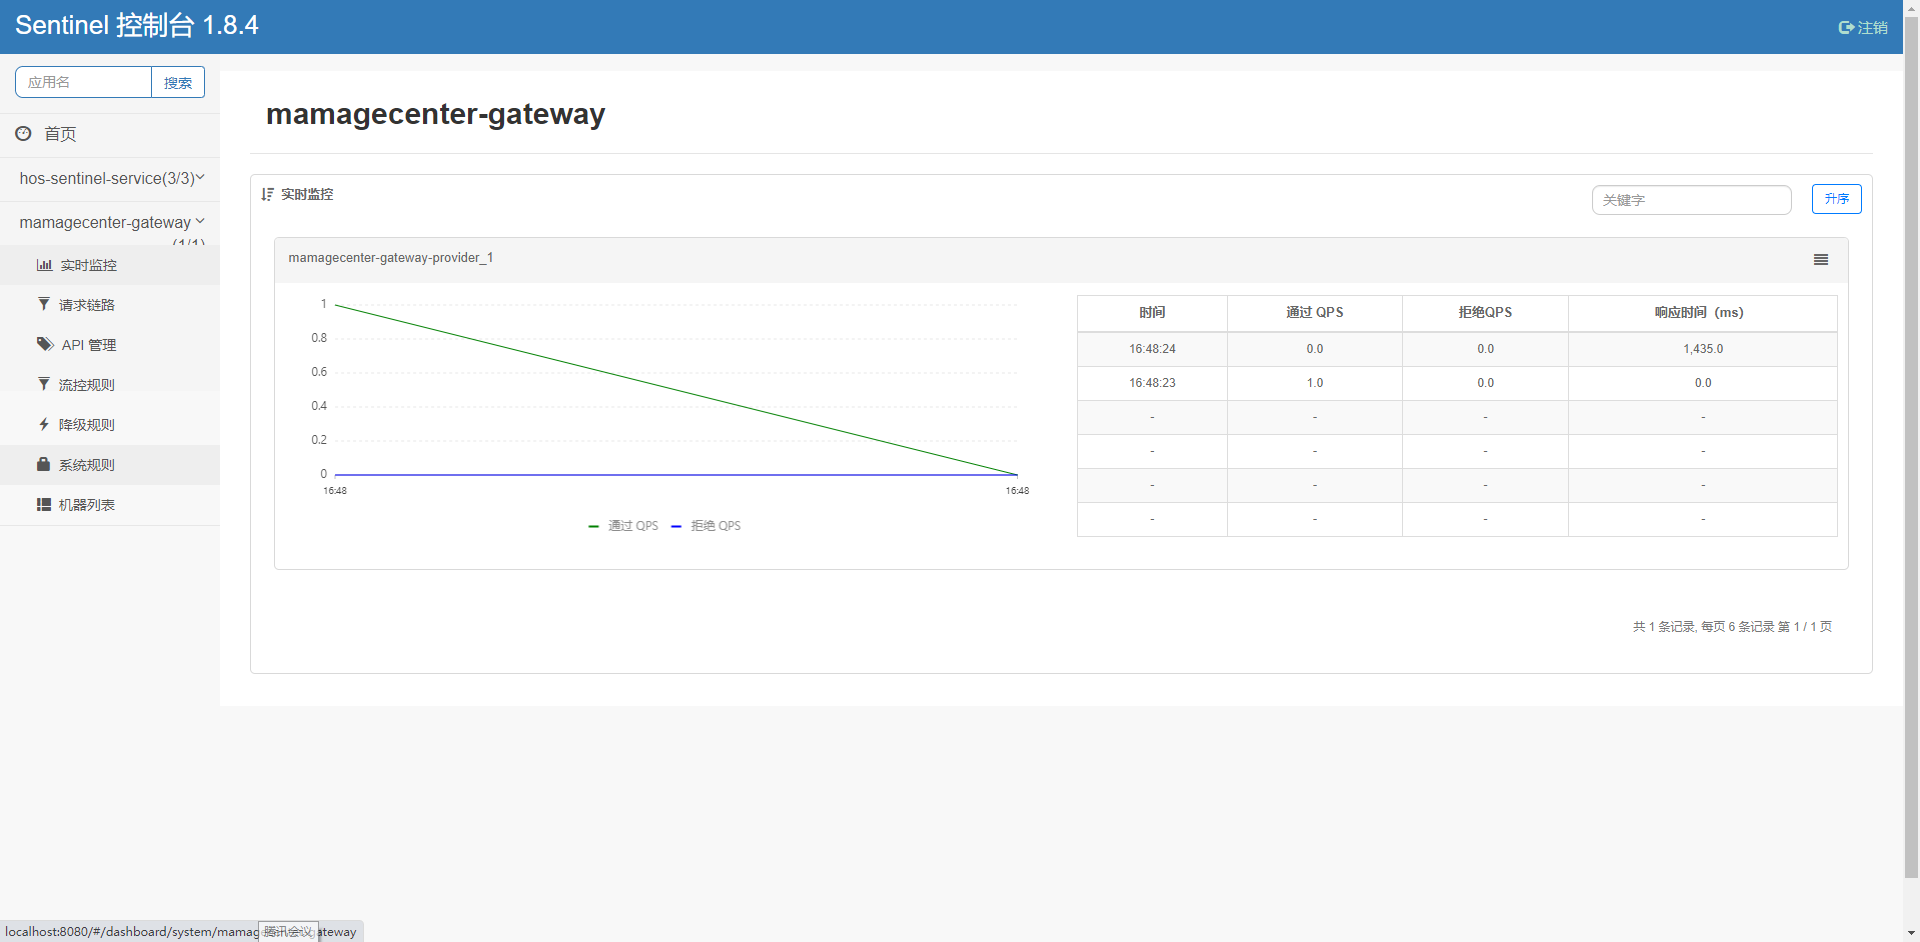Viewport: 1920px width, 942px height.
Task: Click the bar chart icon beside 实时监控
Action: click(44, 265)
